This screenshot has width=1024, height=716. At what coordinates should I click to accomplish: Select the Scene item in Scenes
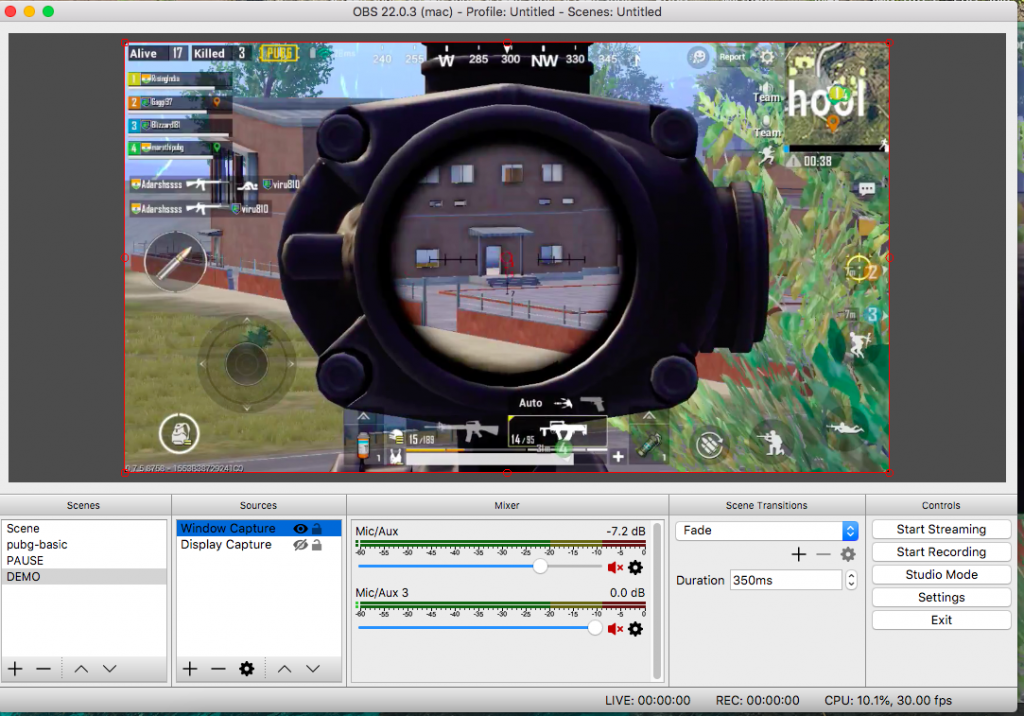coord(84,529)
